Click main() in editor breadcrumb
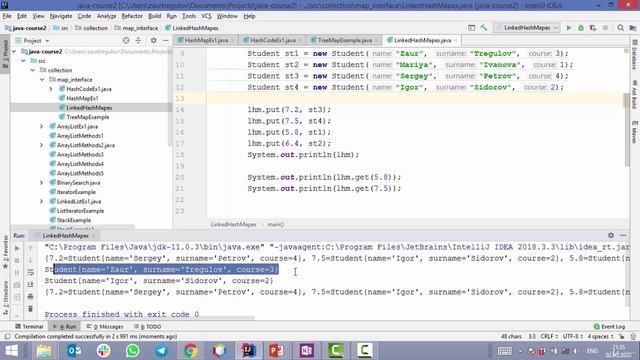Screen dimensions: 640x360 276,224
